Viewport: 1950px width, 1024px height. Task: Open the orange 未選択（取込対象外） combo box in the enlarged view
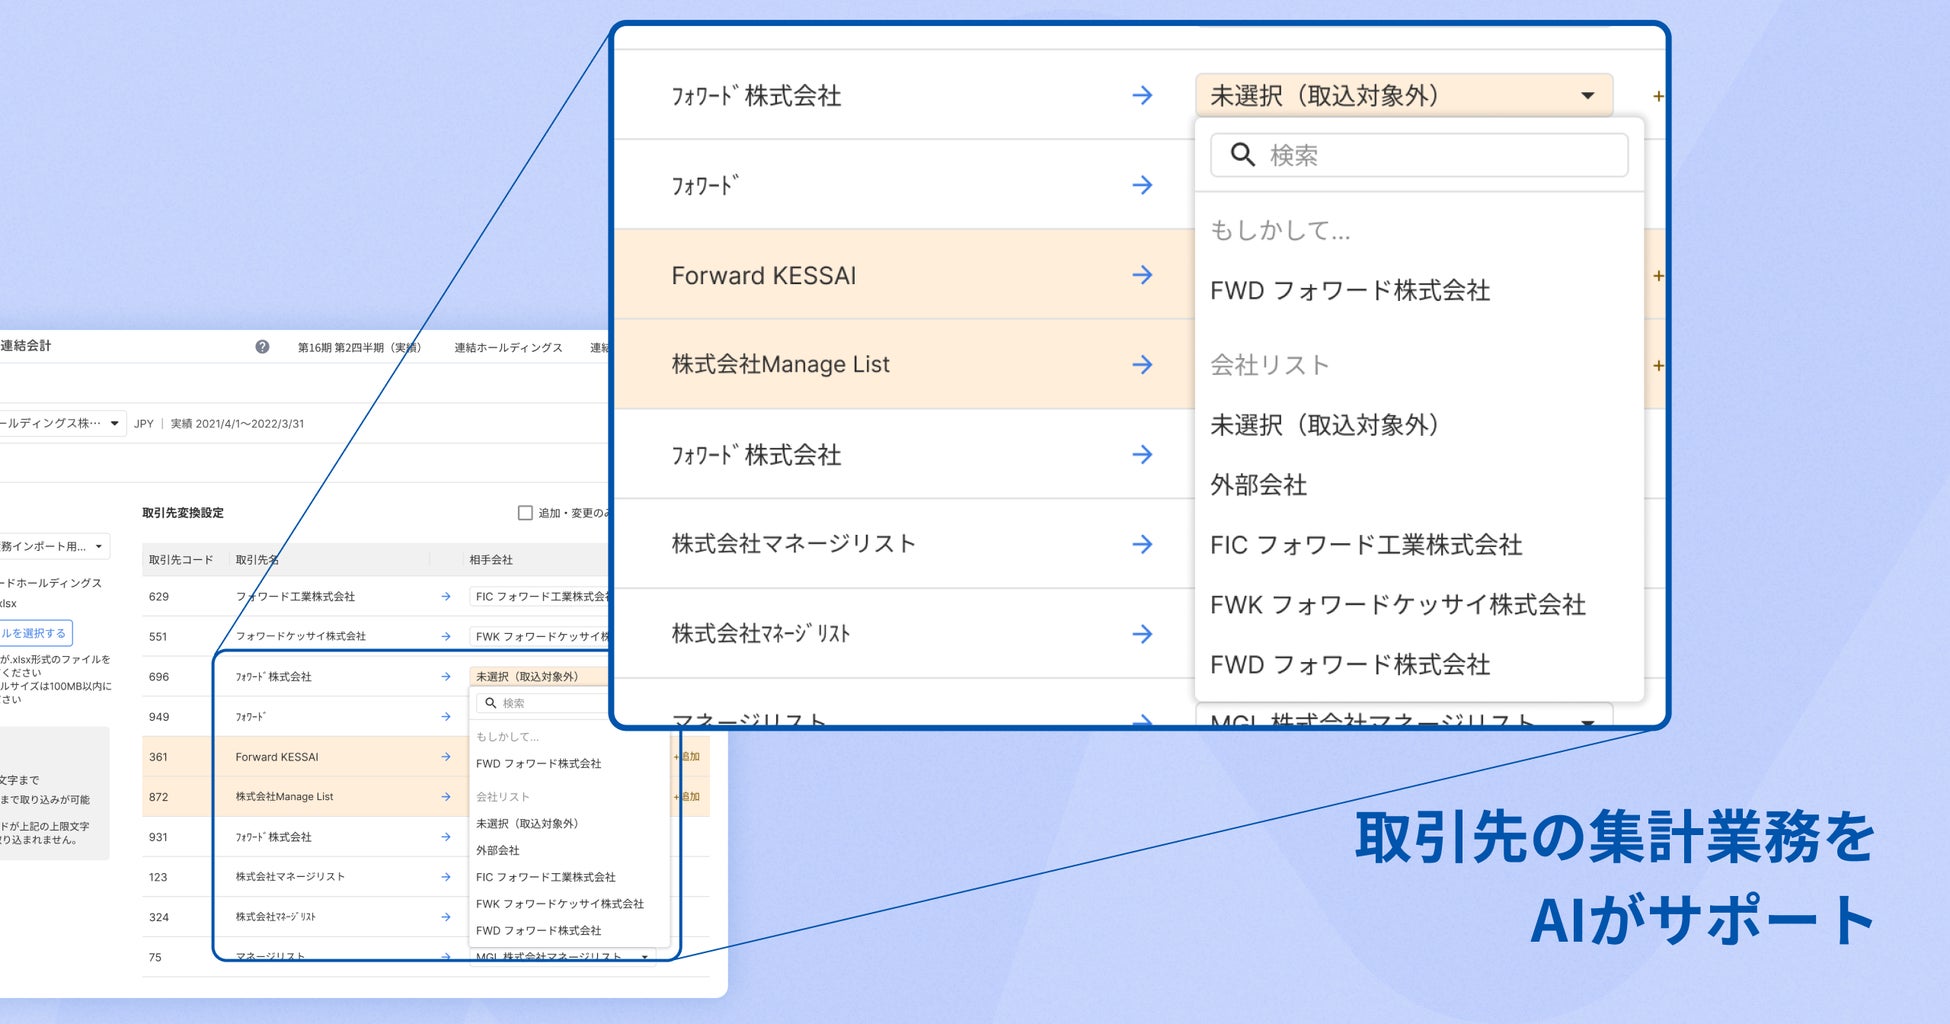click(1403, 95)
